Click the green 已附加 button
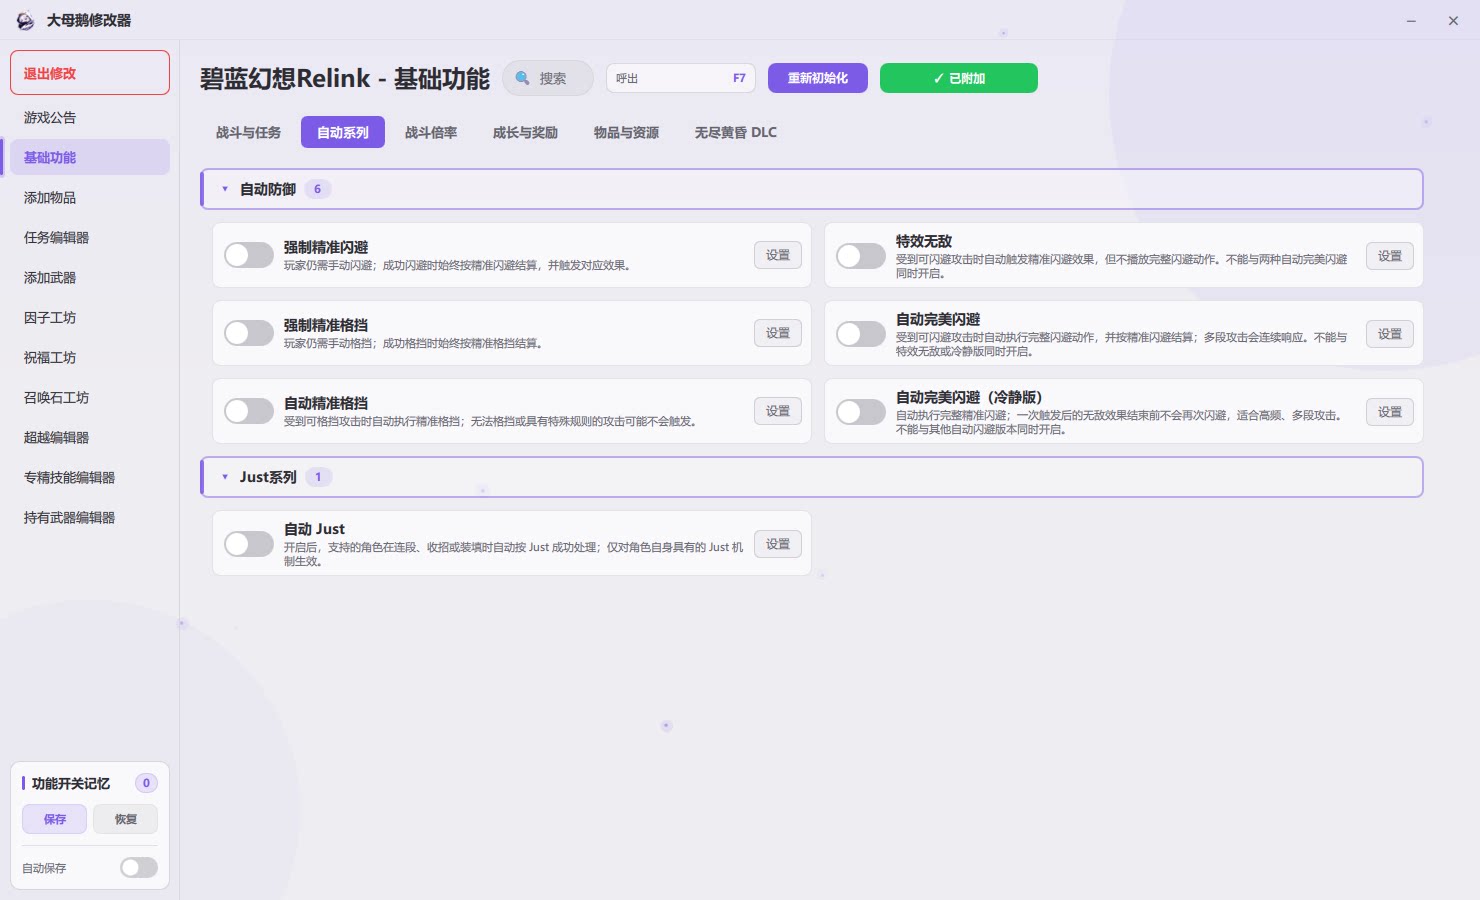Image resolution: width=1480 pixels, height=900 pixels. tap(959, 78)
